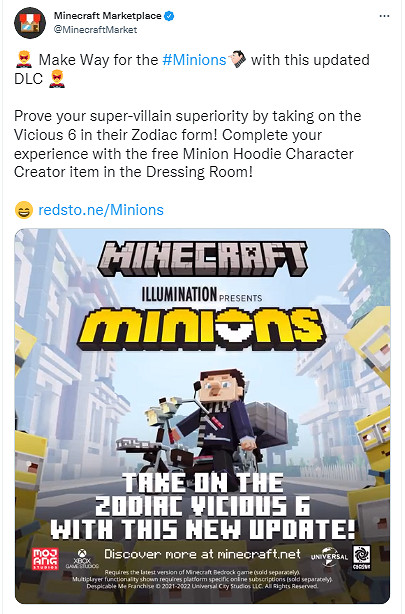Screen dimensions: 405x614
Task: Click the first supervillain emoji before Make Way
Action: pos(24,60)
